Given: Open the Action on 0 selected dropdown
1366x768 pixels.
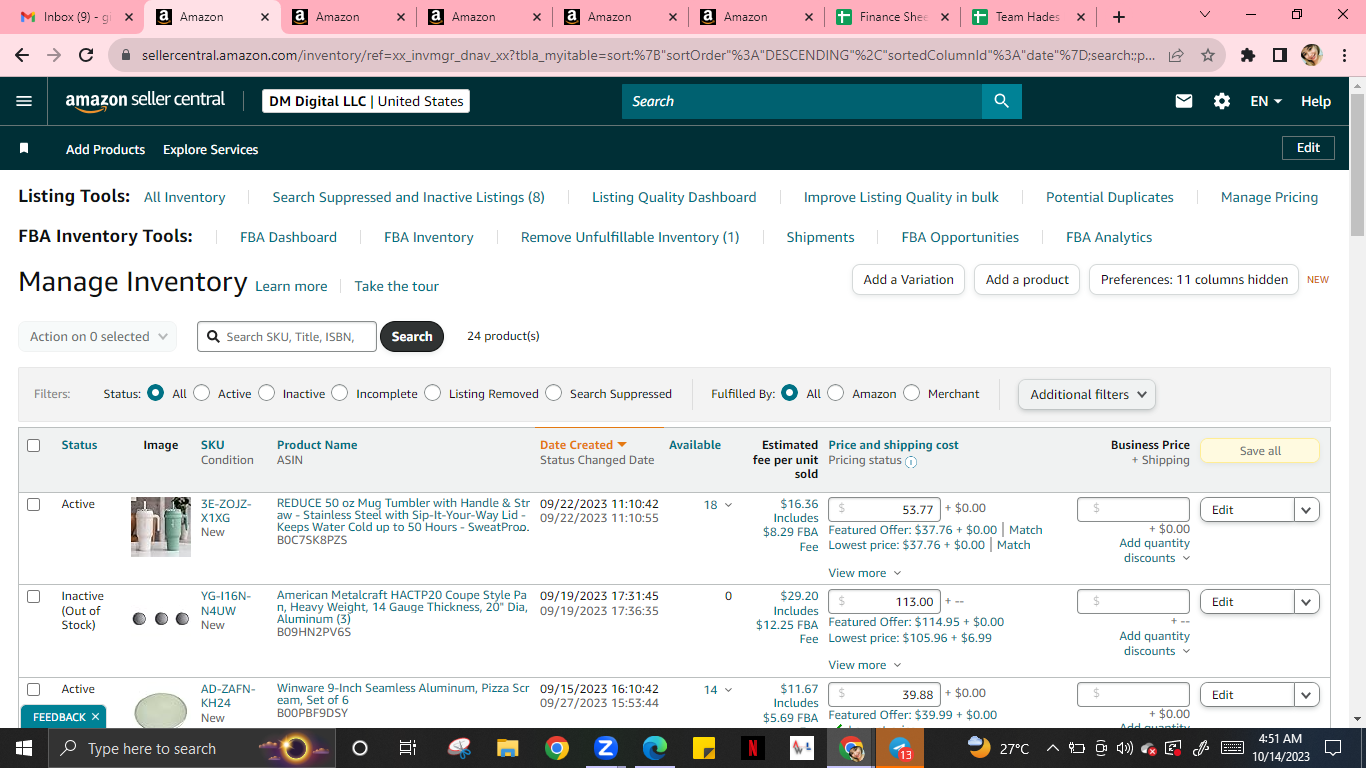Looking at the screenshot, I should (98, 337).
